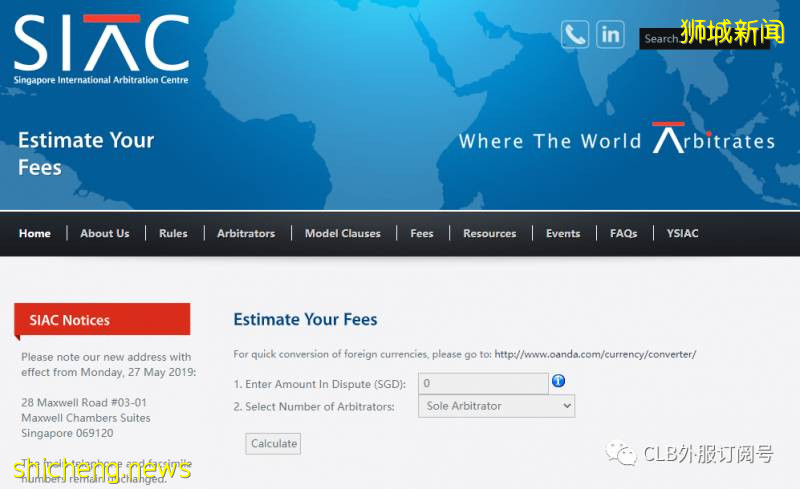Open FAQs in navigation bar

624,233
